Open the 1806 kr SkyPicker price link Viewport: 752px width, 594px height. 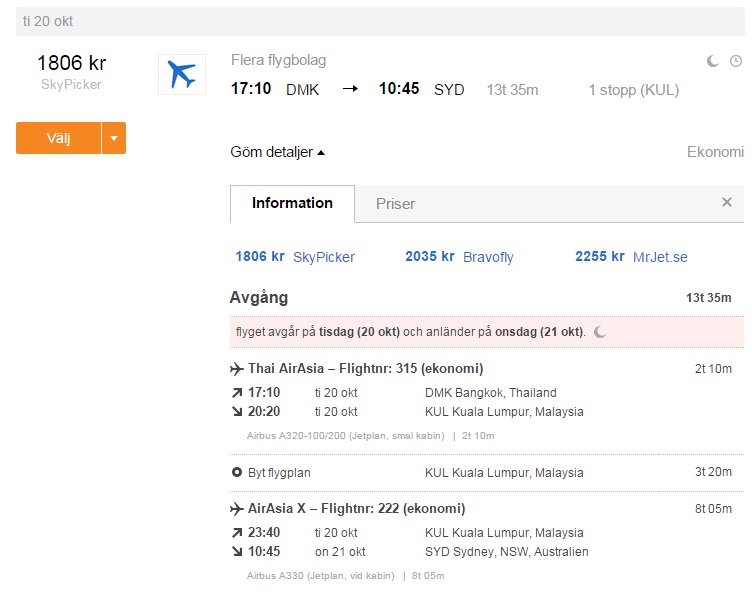(x=295, y=257)
